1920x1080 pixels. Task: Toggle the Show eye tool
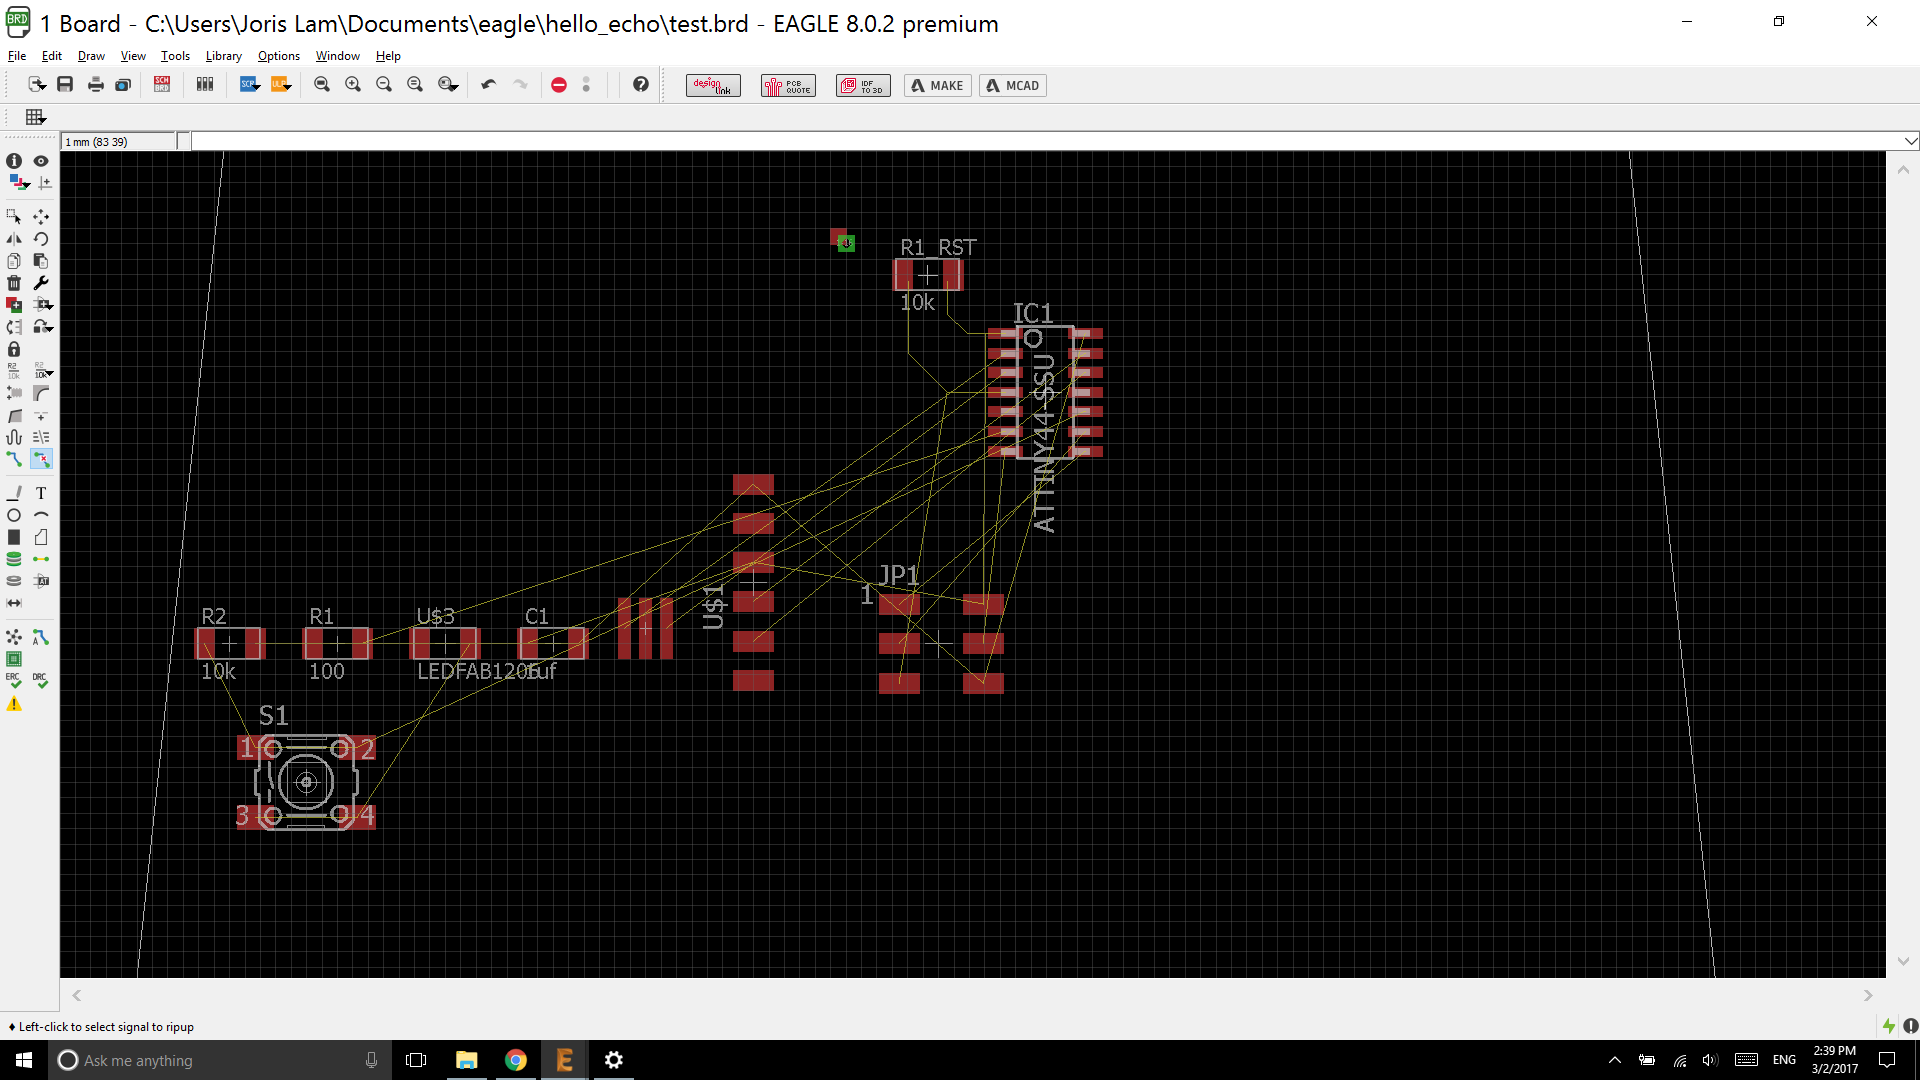point(41,161)
